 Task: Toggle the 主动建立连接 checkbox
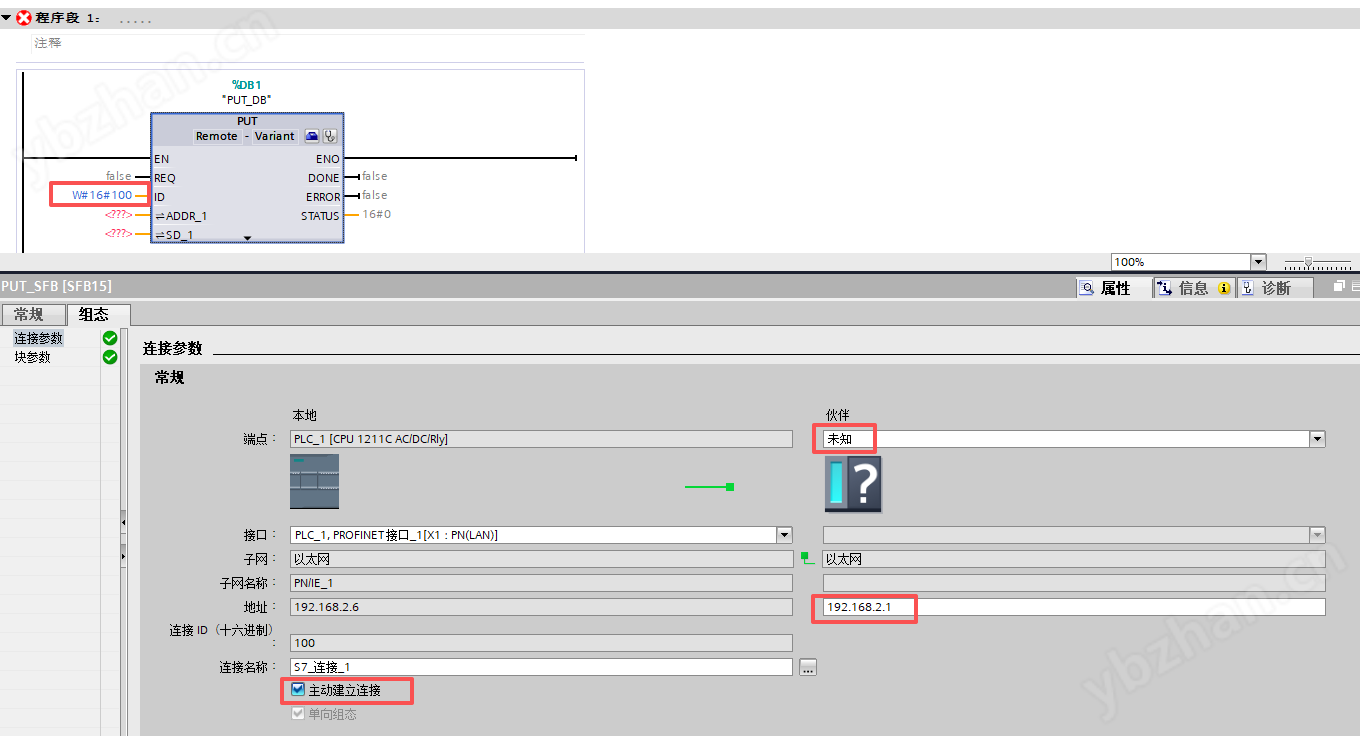[298, 690]
